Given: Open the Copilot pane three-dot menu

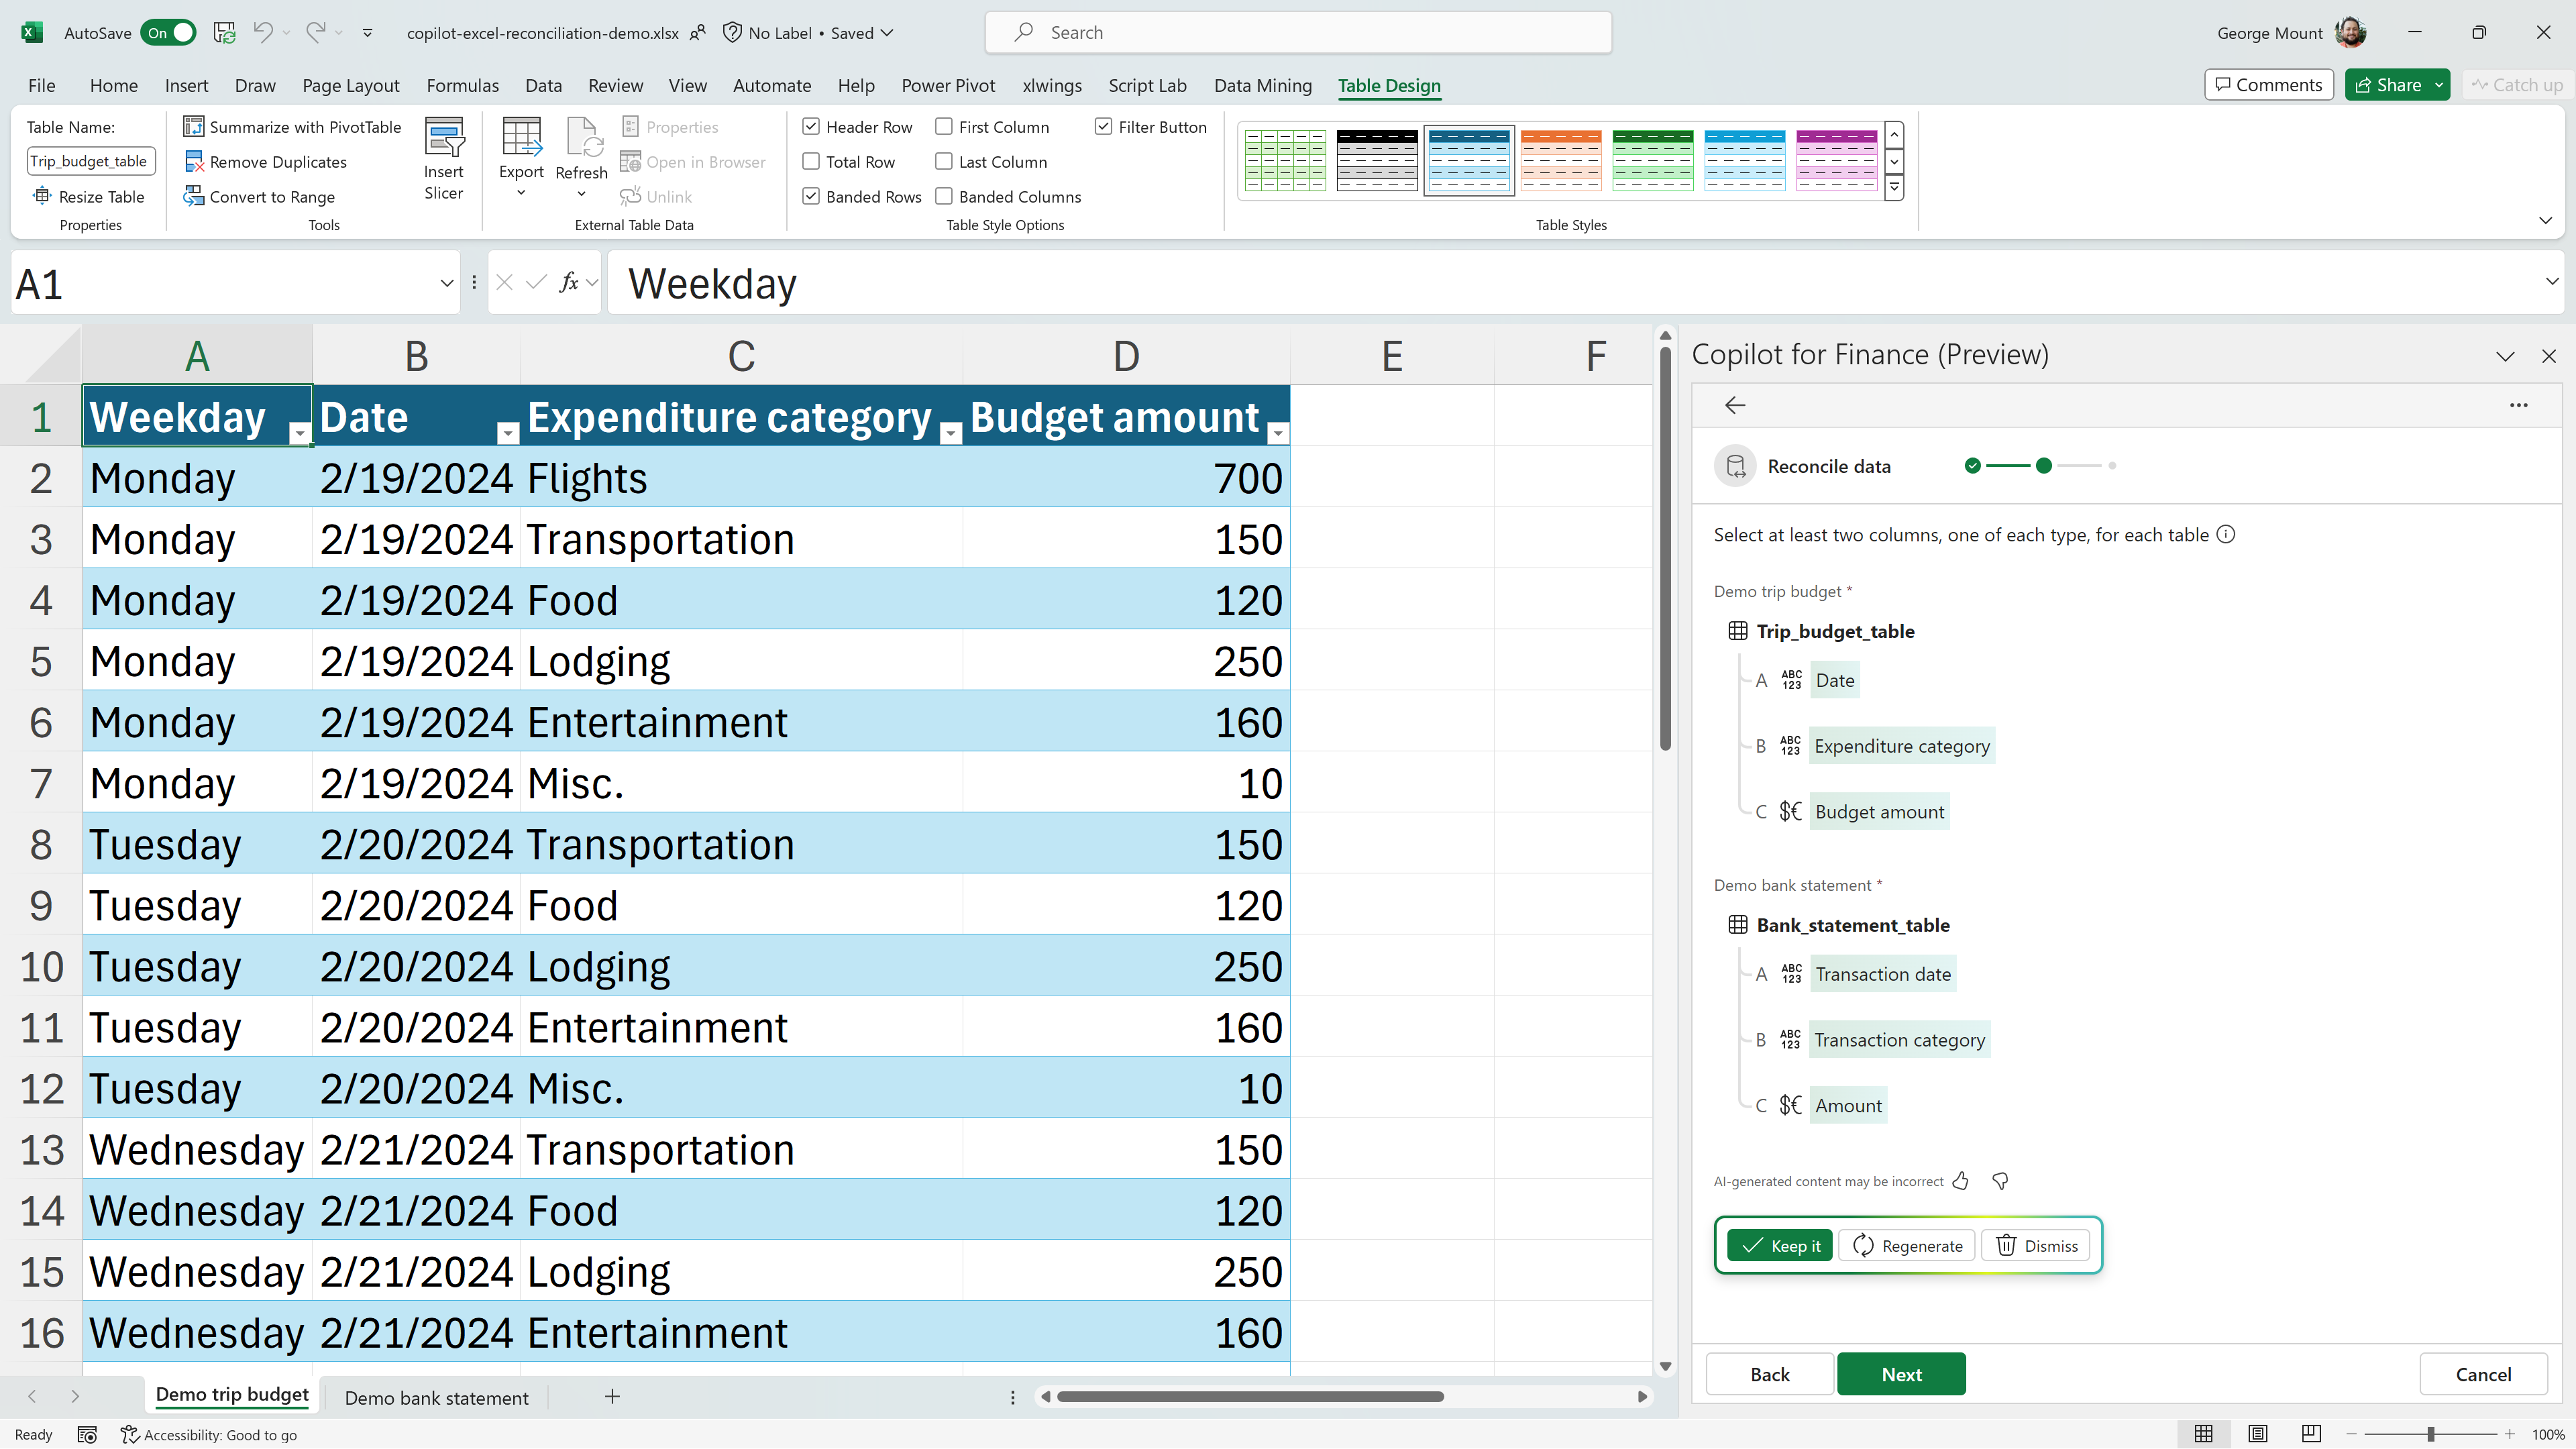Looking at the screenshot, I should [2518, 405].
